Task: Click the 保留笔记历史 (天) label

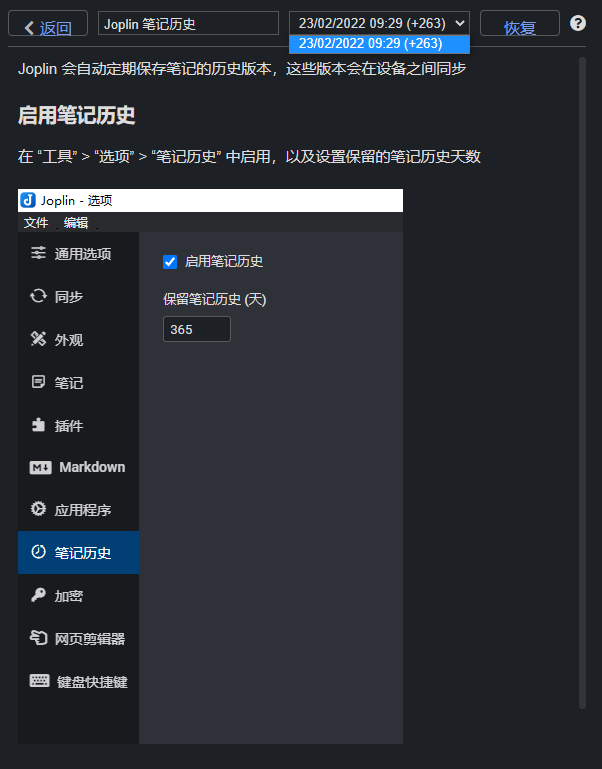Action: point(214,299)
